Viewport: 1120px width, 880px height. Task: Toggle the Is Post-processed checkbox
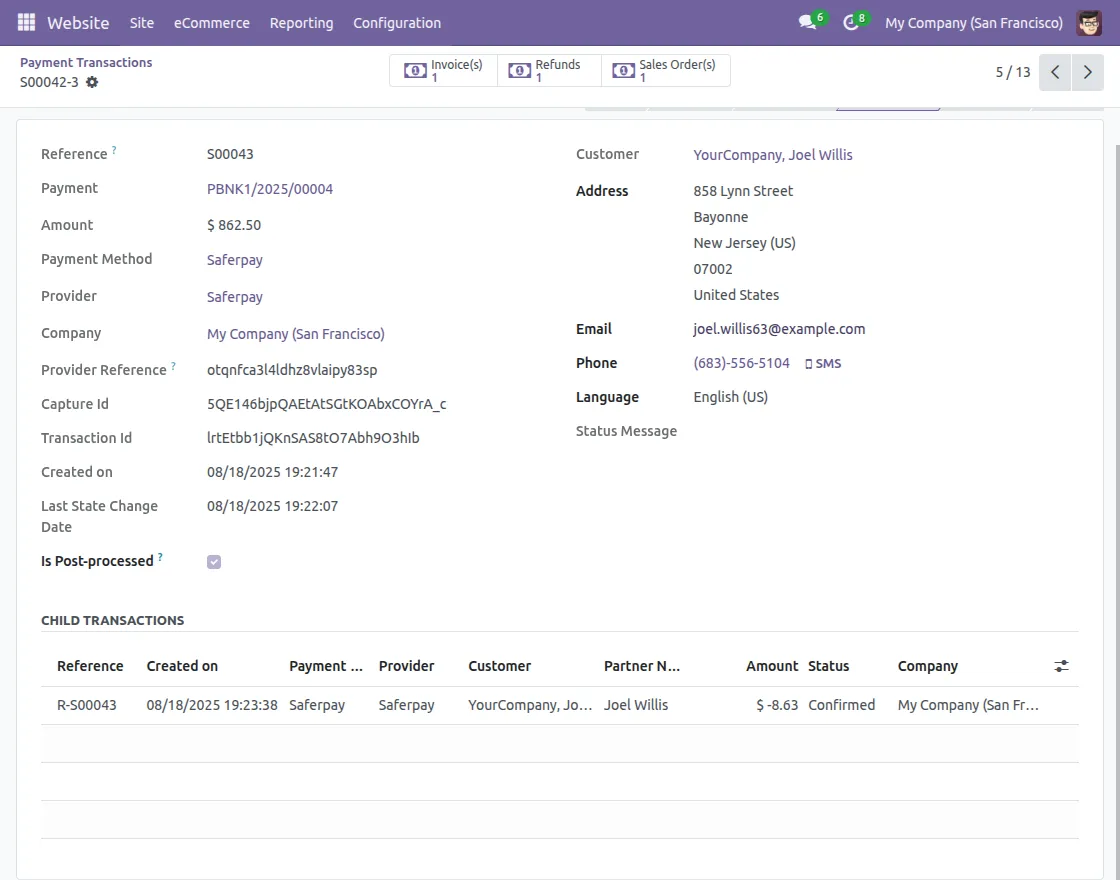click(214, 562)
